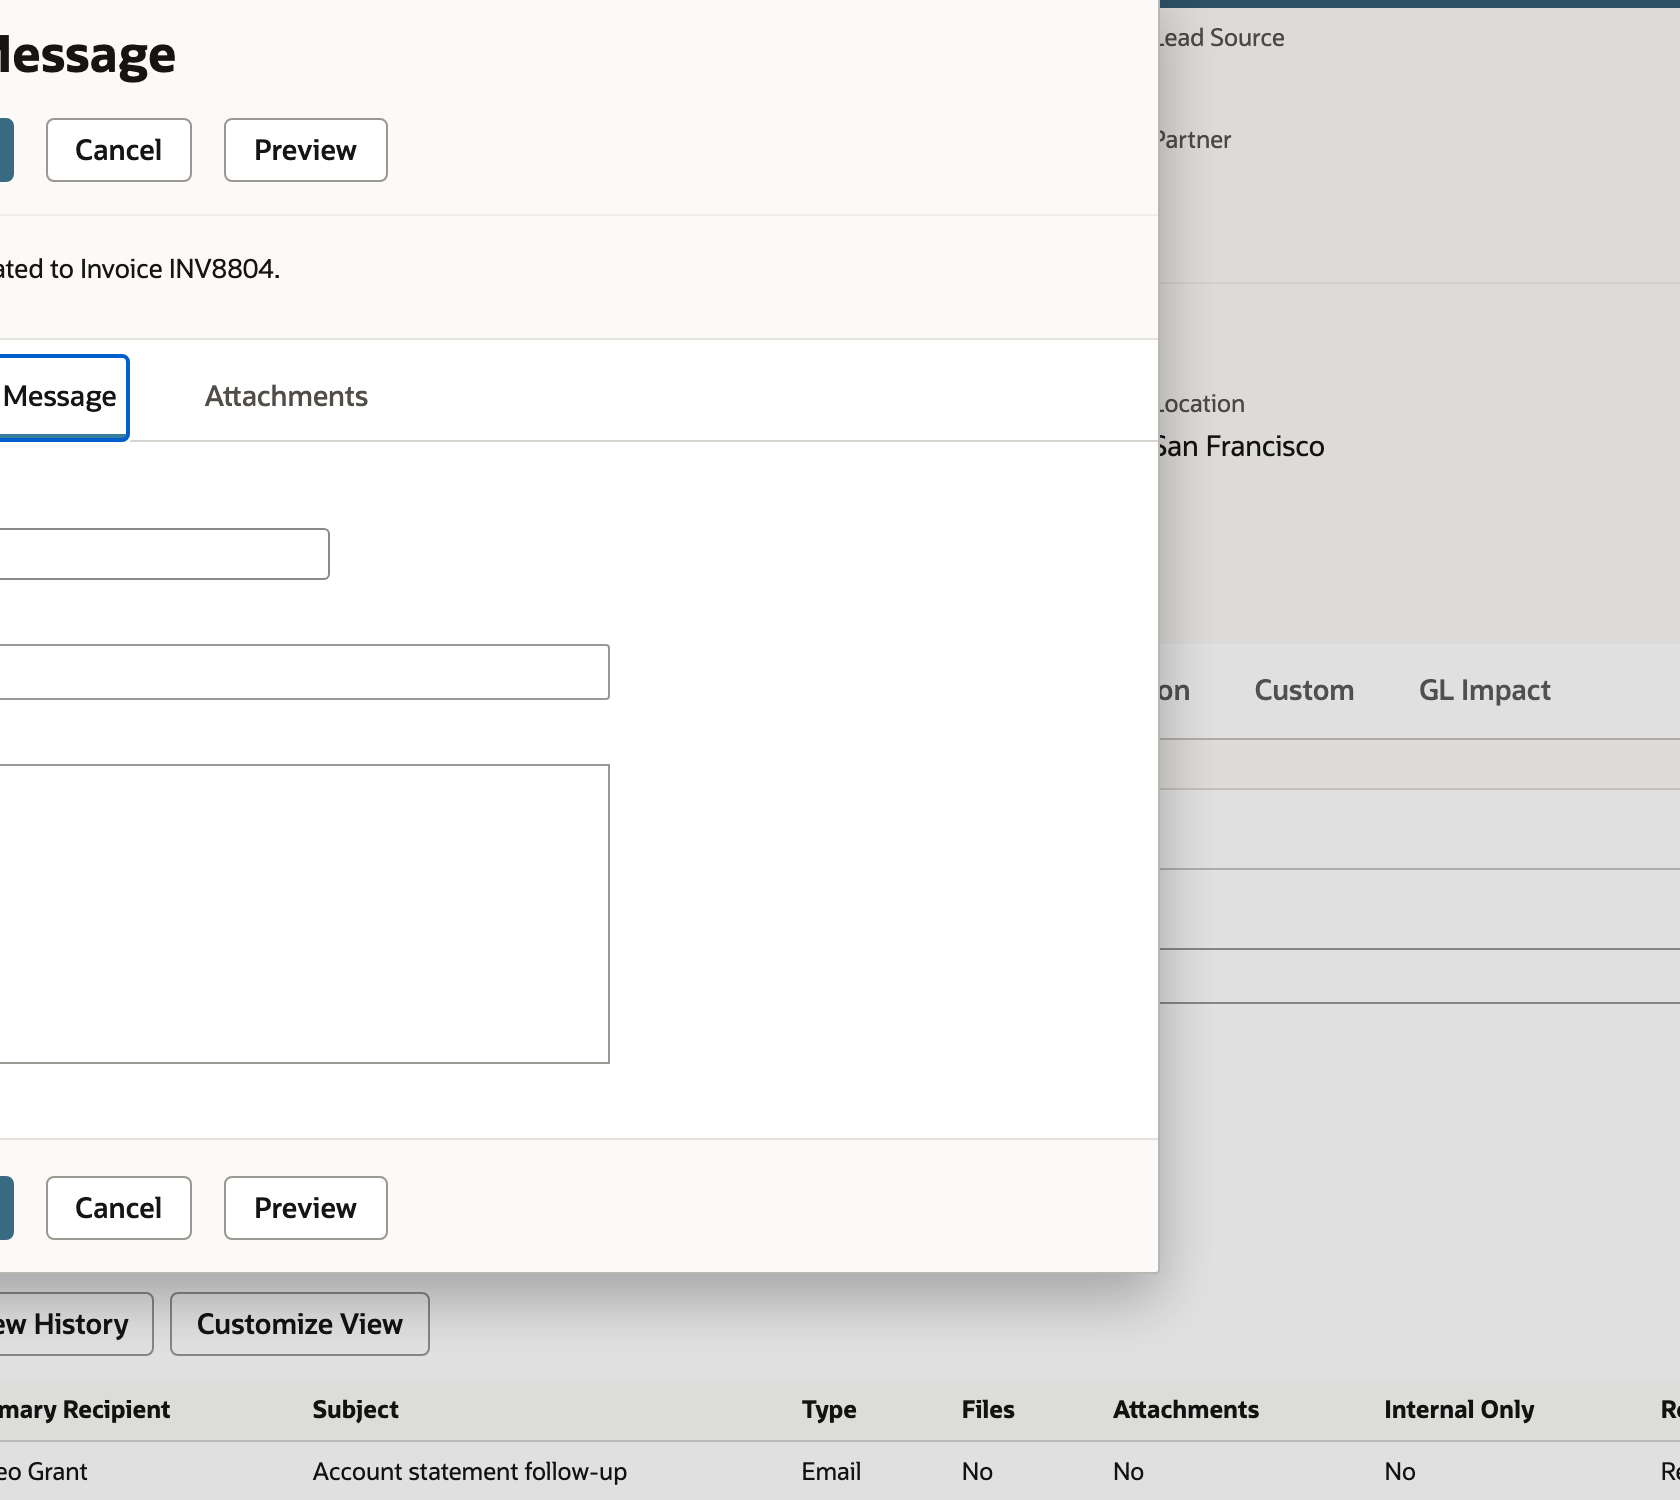Click the 'Grant' recipient cell
The width and height of the screenshot is (1680, 1500).
coord(44,1472)
